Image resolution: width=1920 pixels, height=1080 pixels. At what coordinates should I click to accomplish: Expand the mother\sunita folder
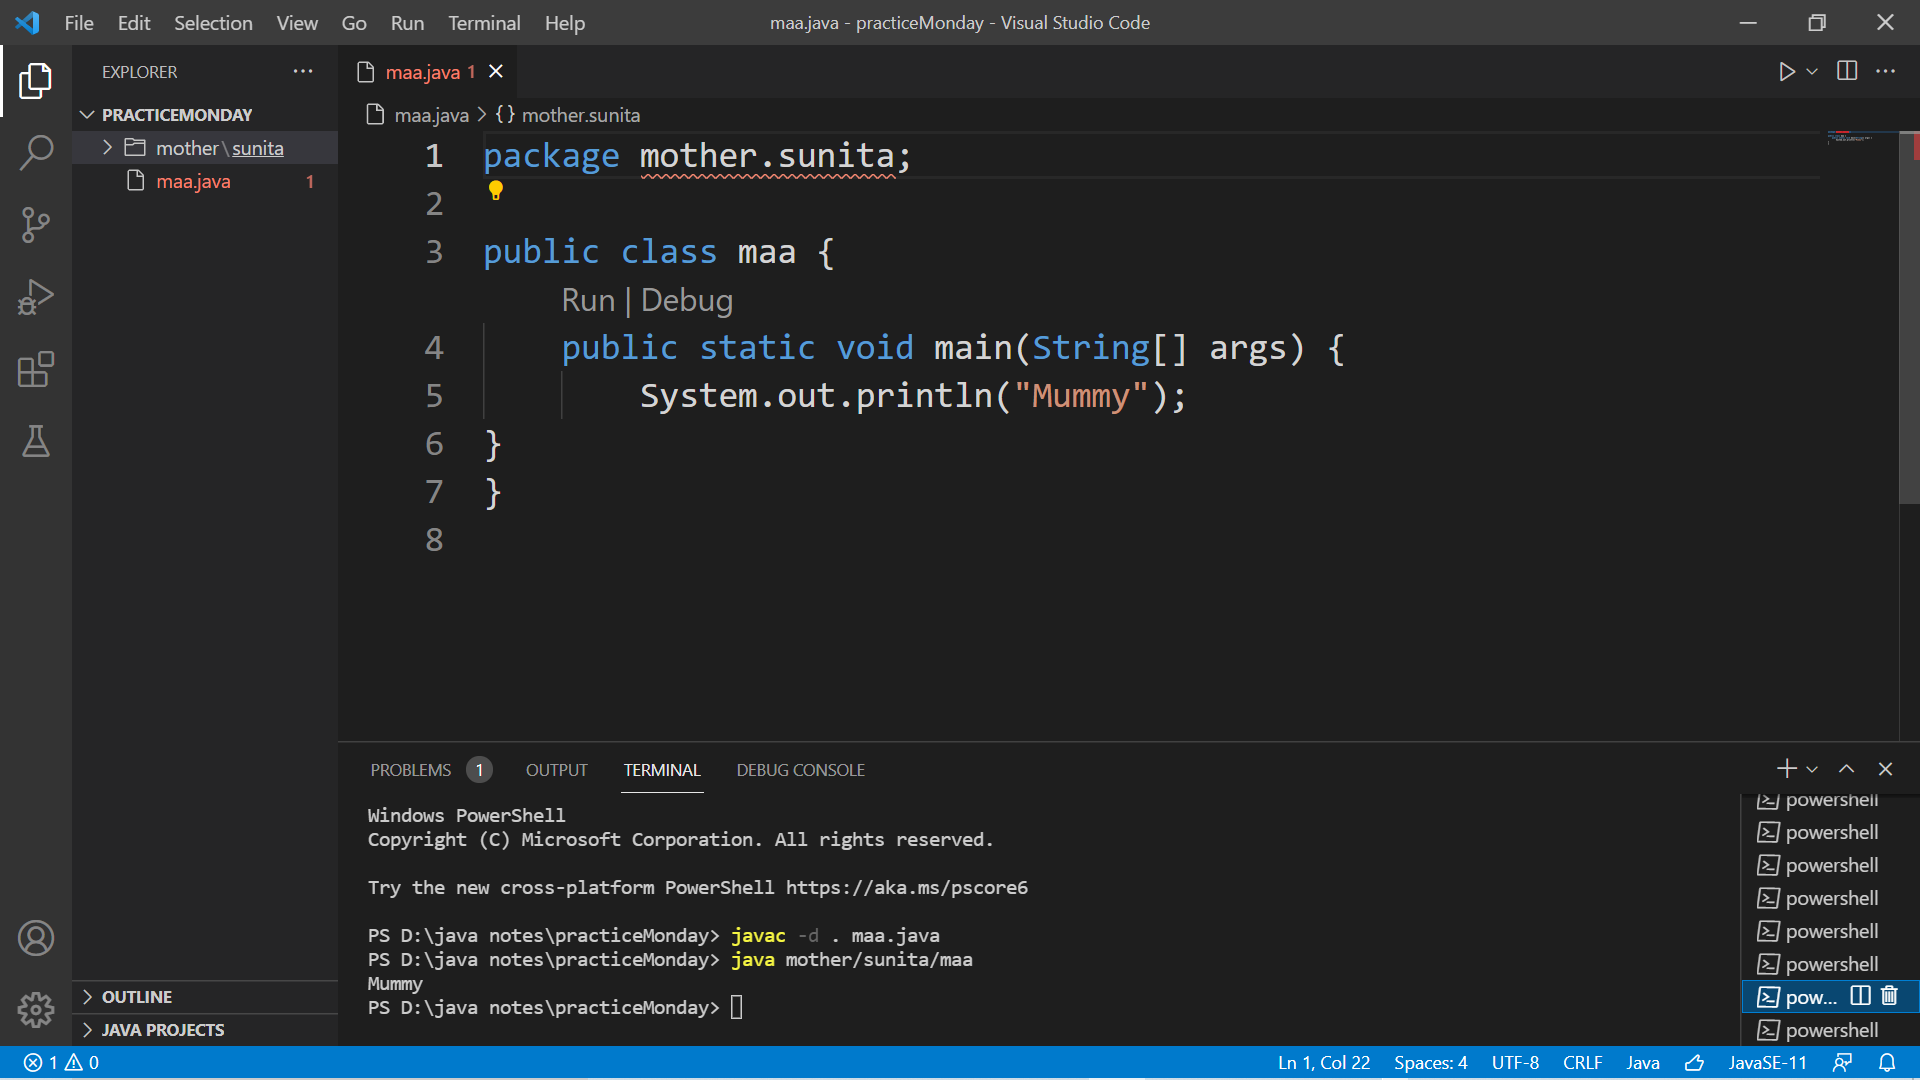(107, 148)
